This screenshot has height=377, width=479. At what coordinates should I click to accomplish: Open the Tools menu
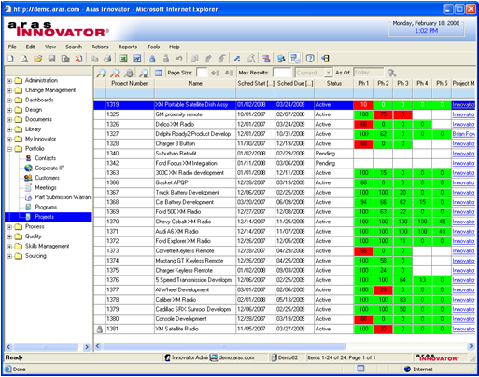point(154,47)
